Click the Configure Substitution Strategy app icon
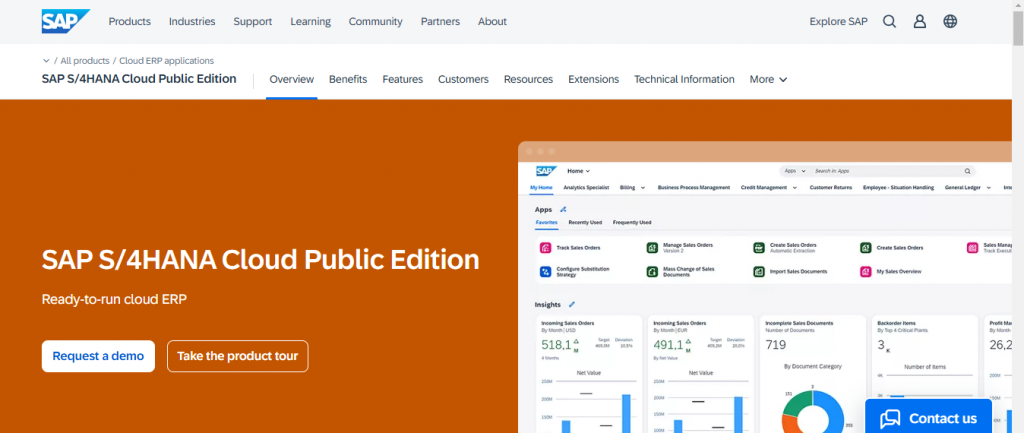The width and height of the screenshot is (1024, 433). [x=546, y=271]
